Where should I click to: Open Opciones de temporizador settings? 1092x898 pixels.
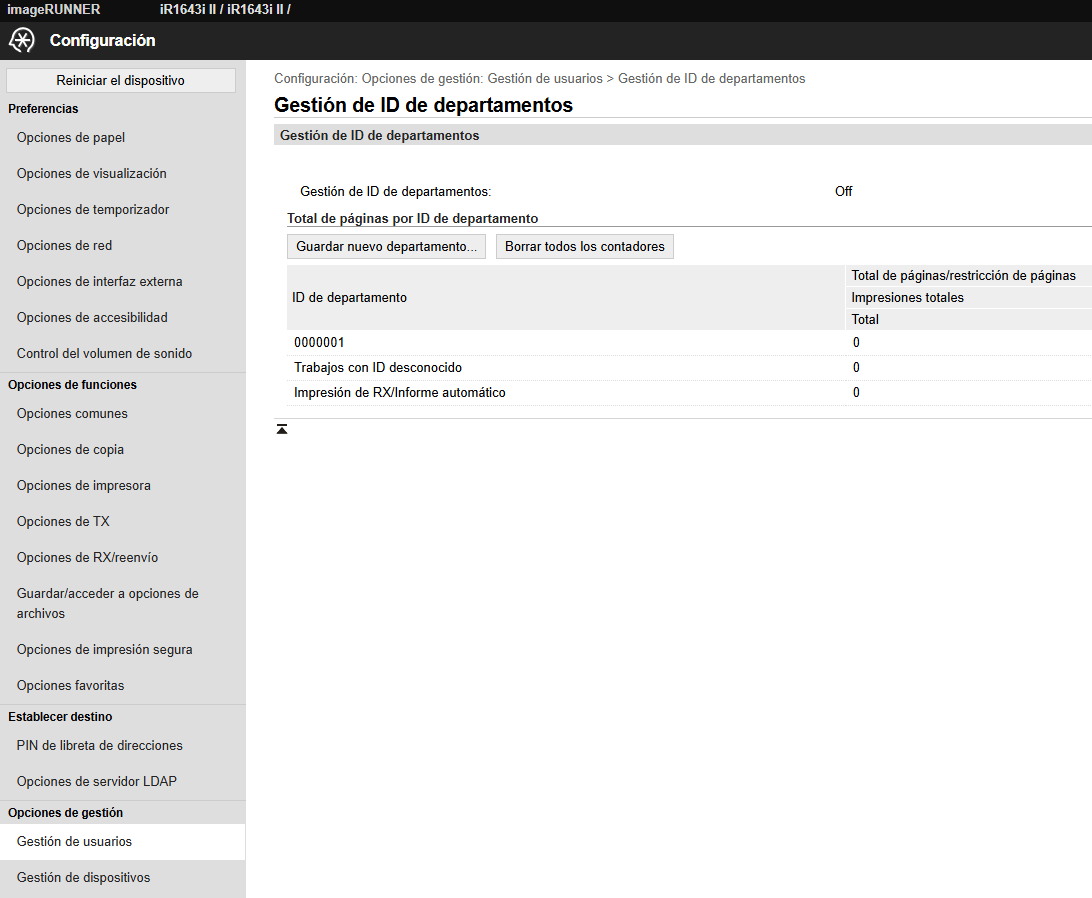coord(93,210)
